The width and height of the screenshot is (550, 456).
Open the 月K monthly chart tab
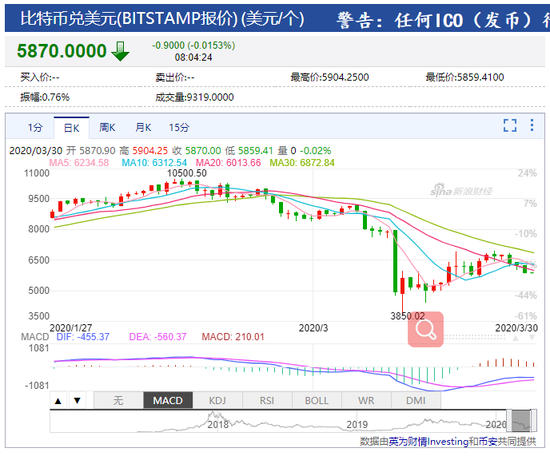143,127
